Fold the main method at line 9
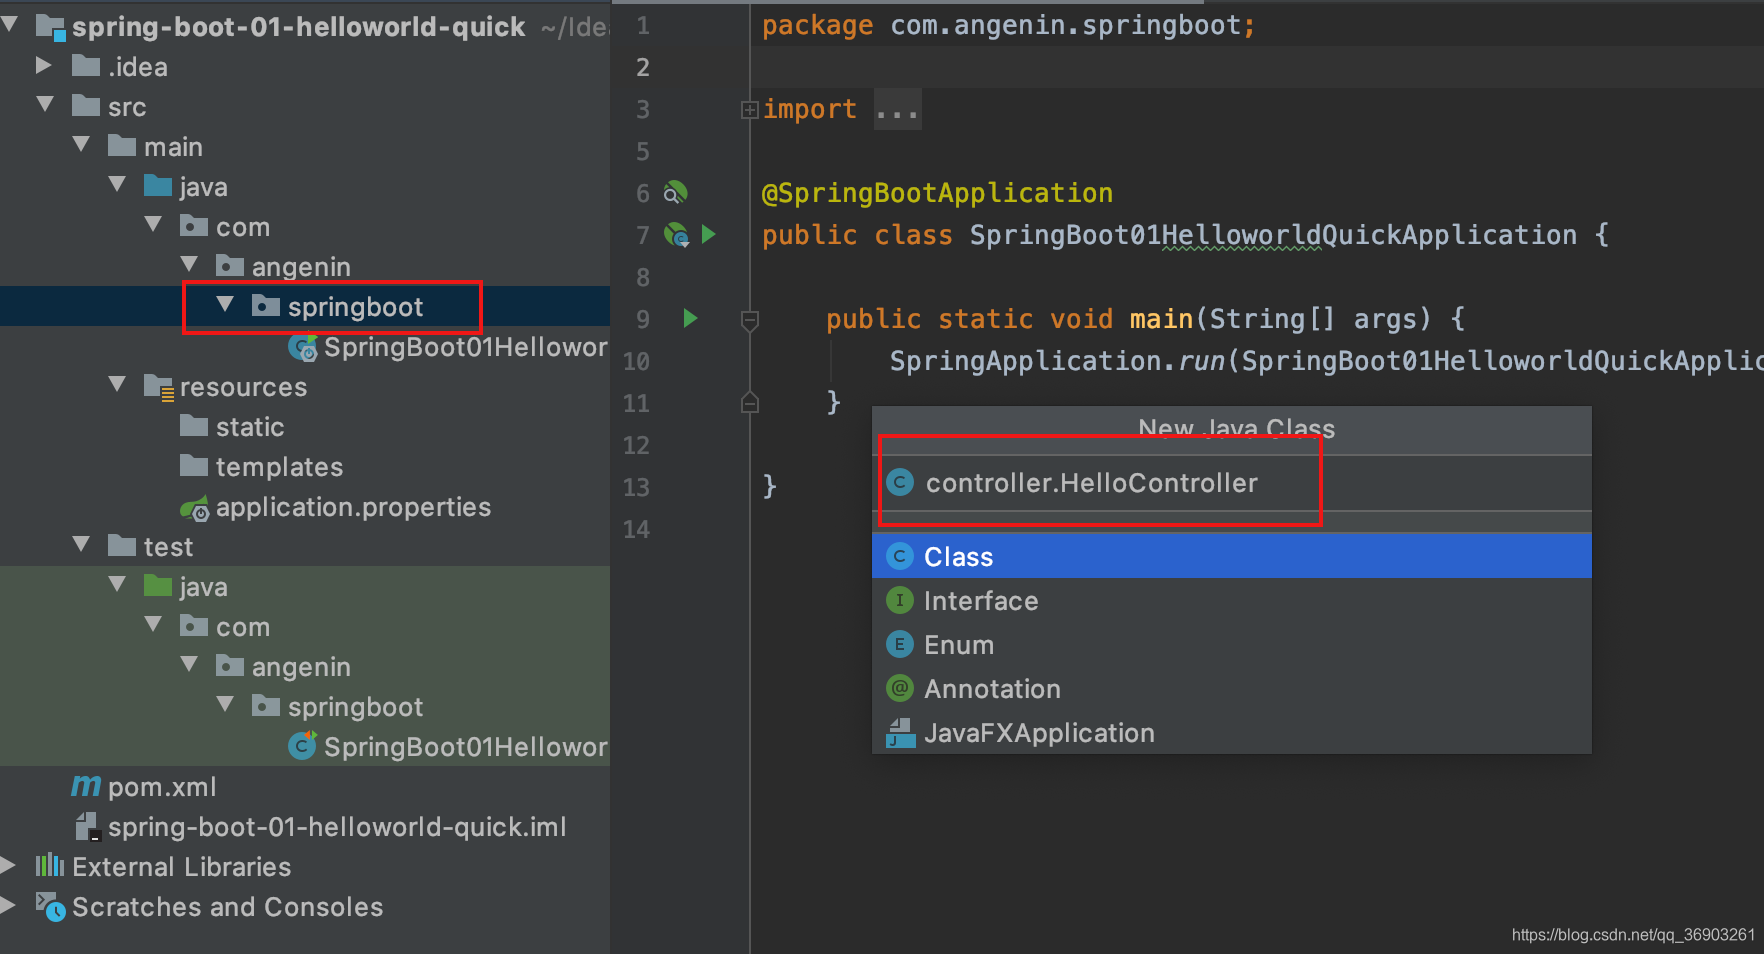Image resolution: width=1764 pixels, height=954 pixels. tap(750, 320)
